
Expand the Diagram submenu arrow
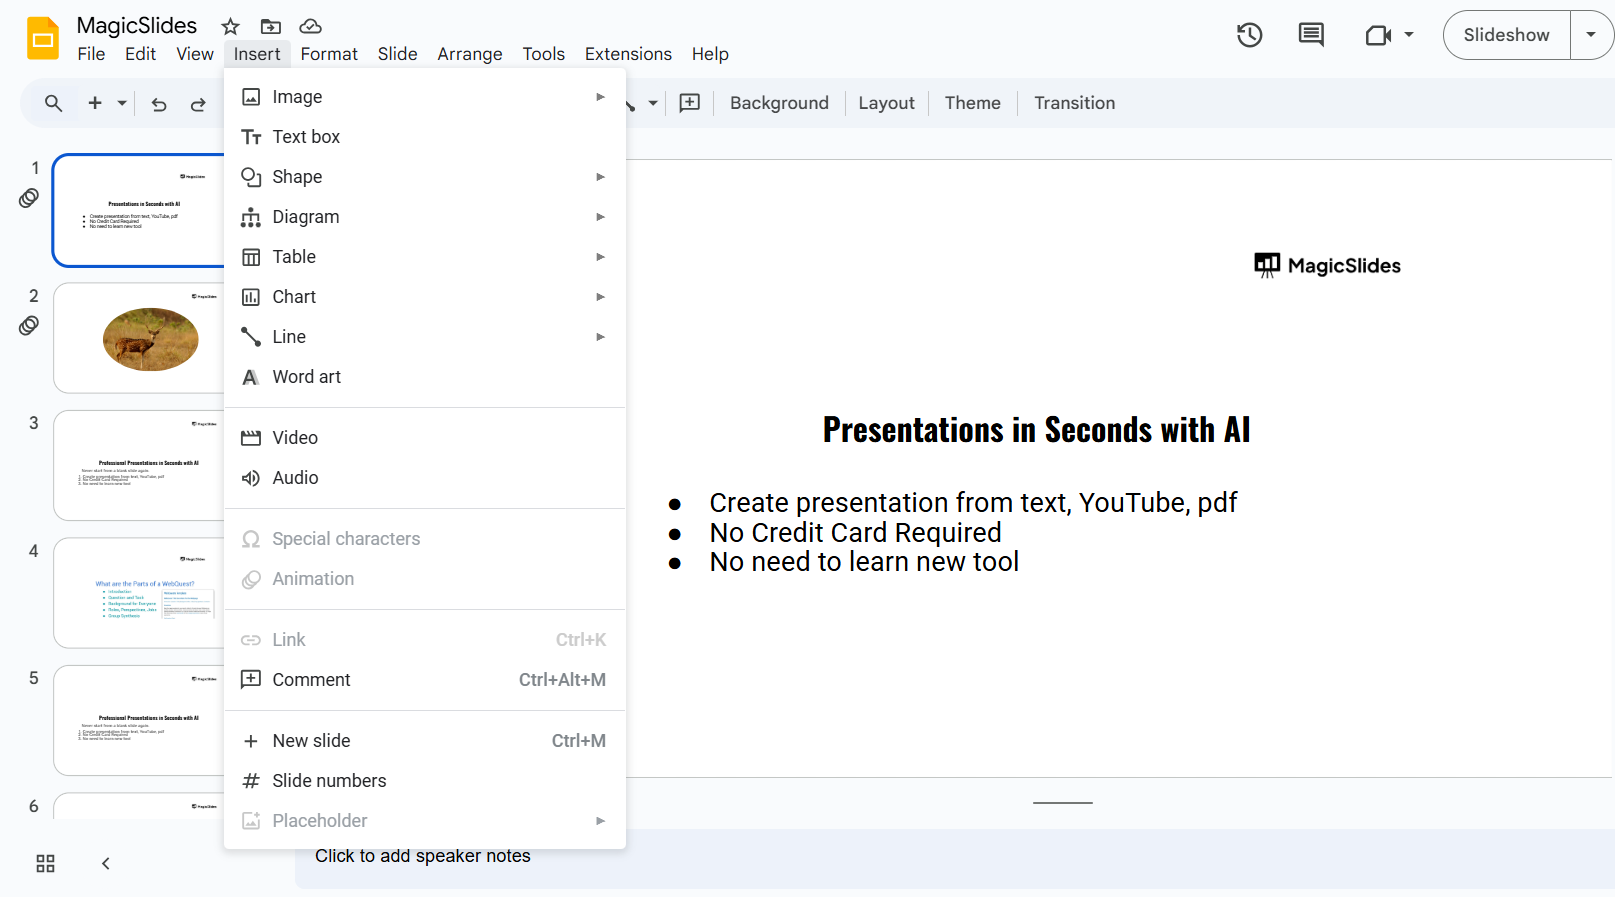click(601, 217)
